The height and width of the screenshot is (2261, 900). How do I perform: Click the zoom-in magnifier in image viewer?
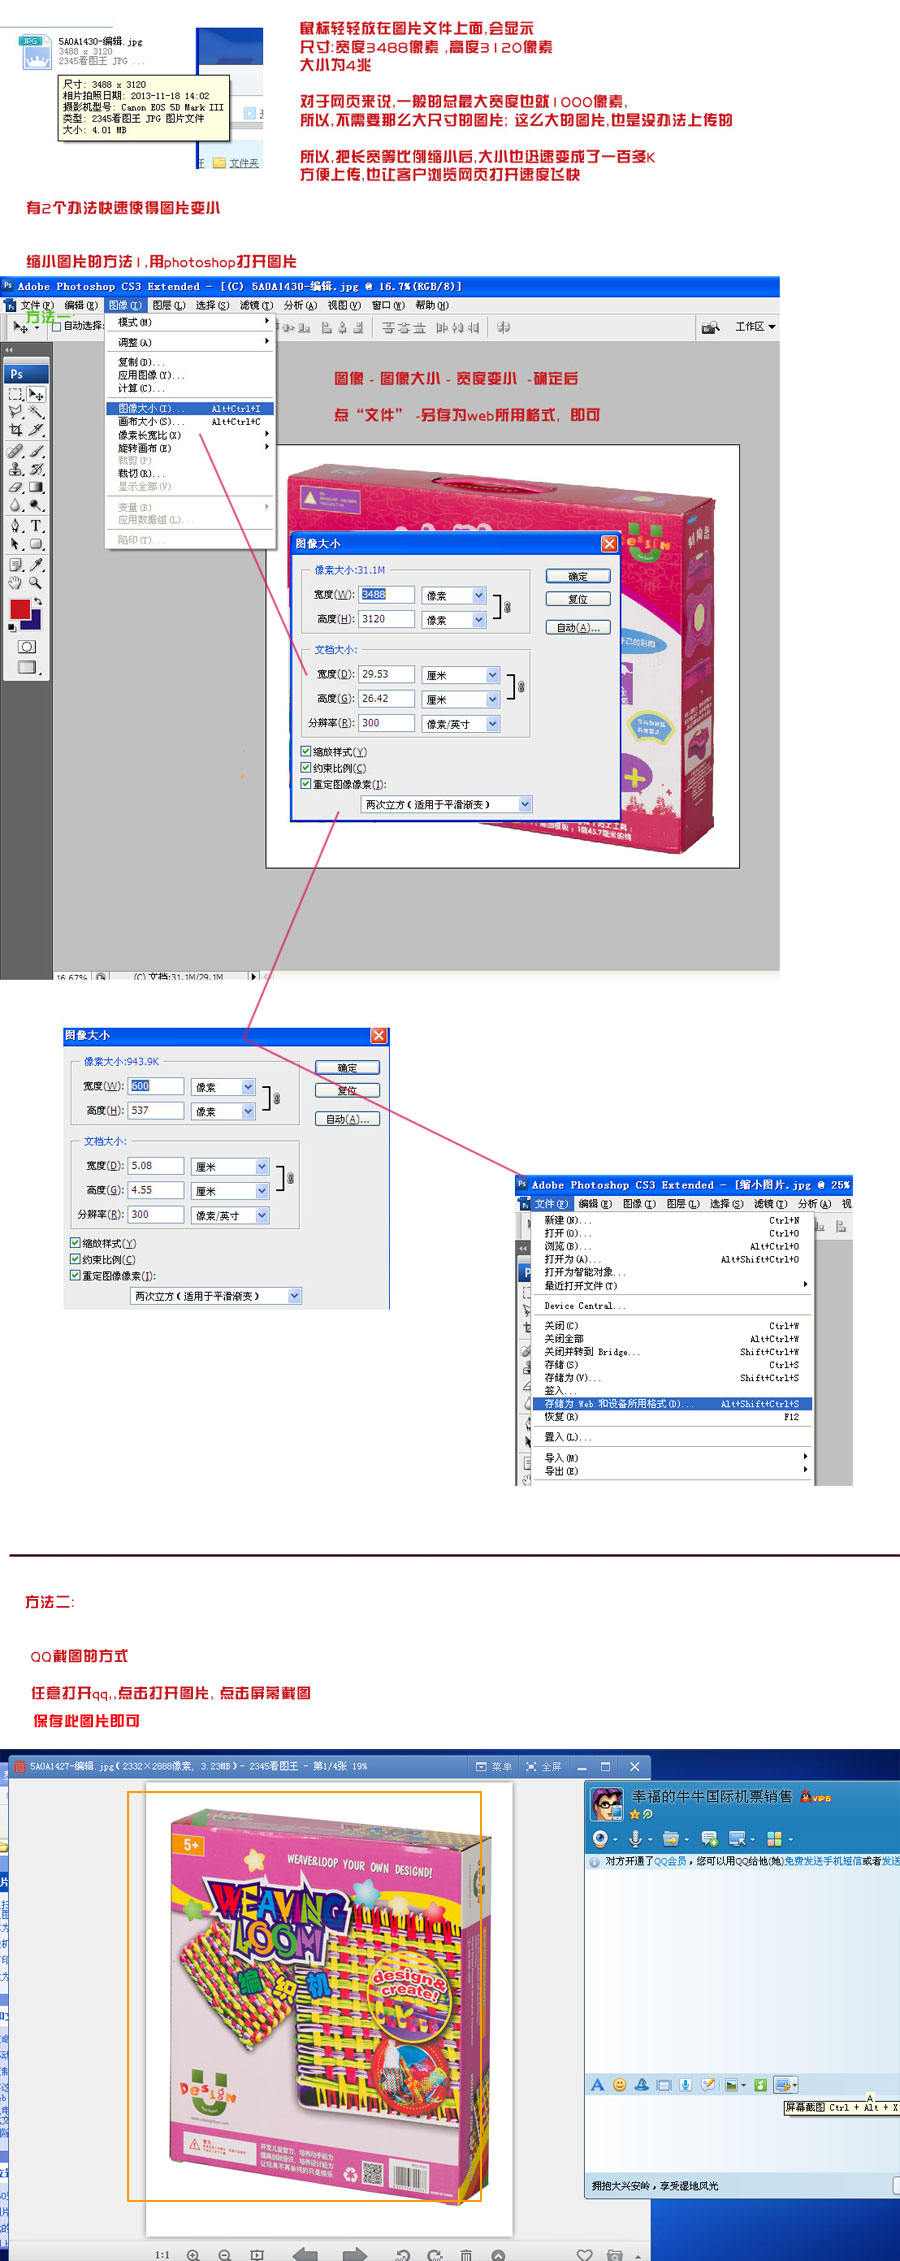click(193, 2255)
